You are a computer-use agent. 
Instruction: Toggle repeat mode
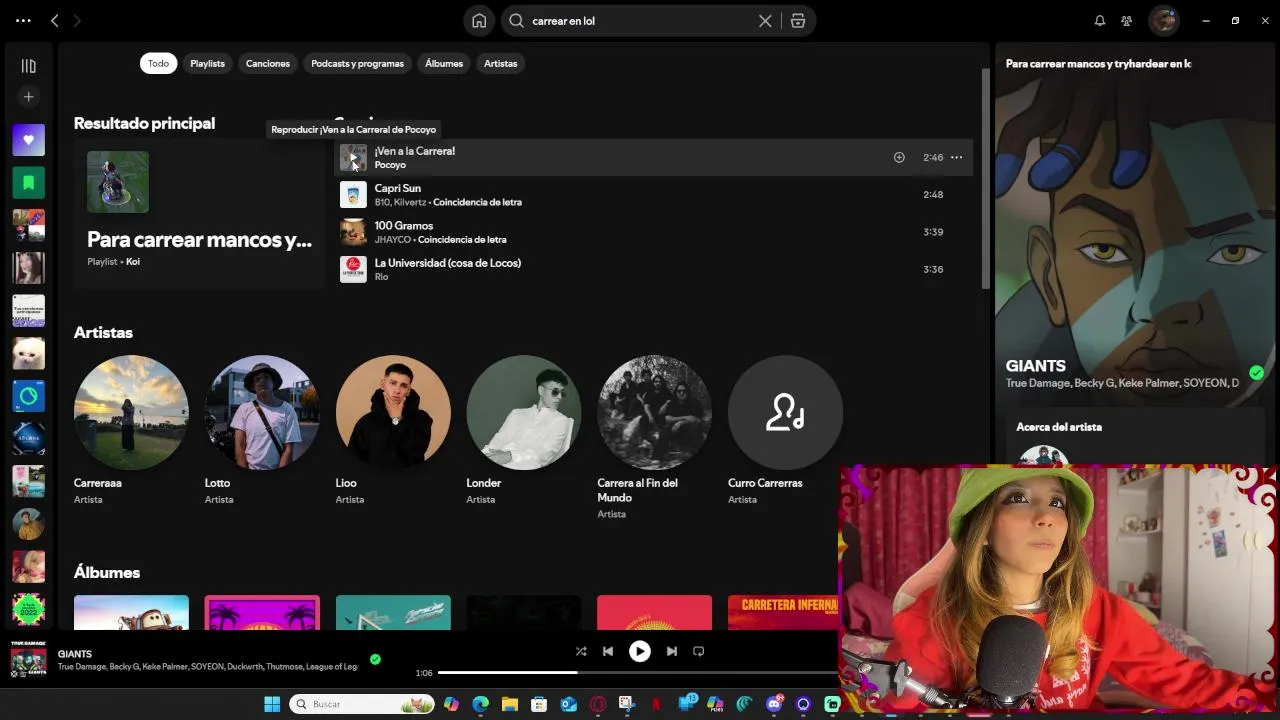pos(699,651)
